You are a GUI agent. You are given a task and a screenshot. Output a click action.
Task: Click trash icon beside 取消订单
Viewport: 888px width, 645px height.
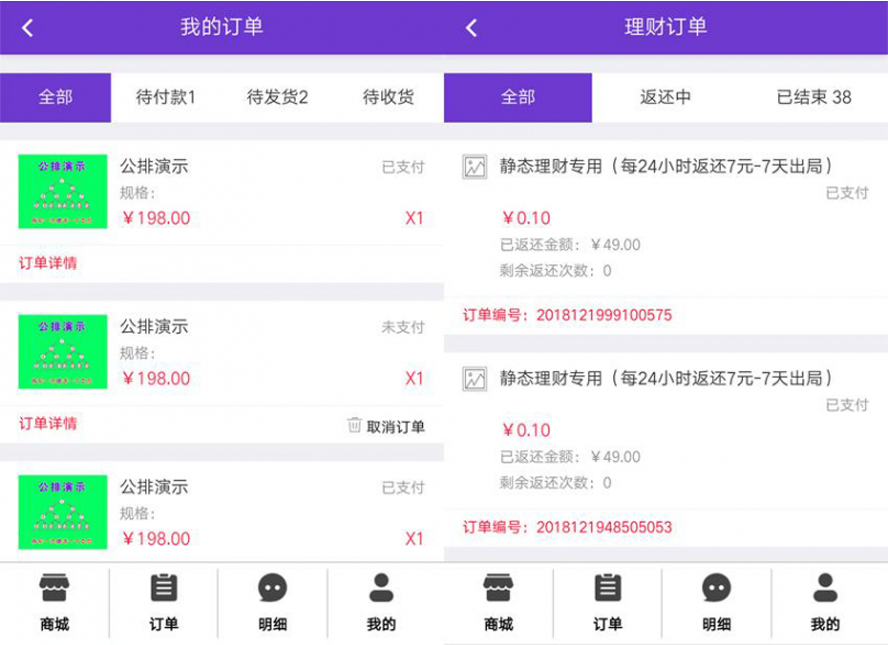[354, 426]
